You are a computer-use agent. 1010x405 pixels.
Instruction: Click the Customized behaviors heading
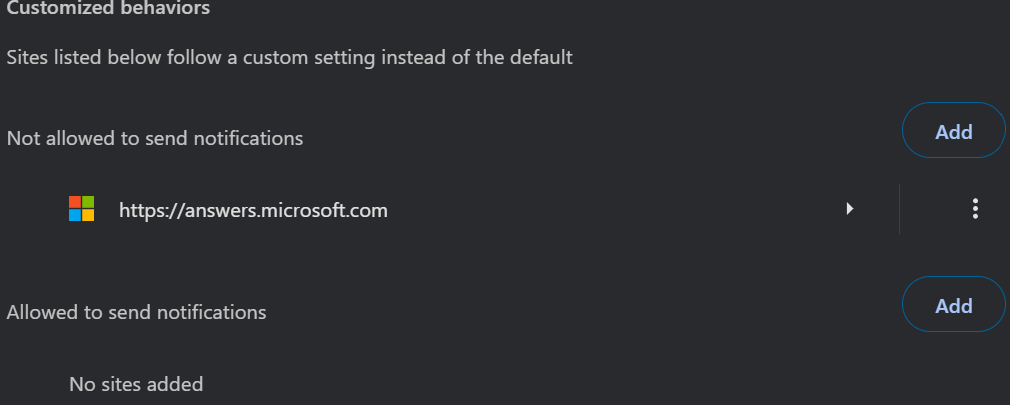[x=108, y=9]
